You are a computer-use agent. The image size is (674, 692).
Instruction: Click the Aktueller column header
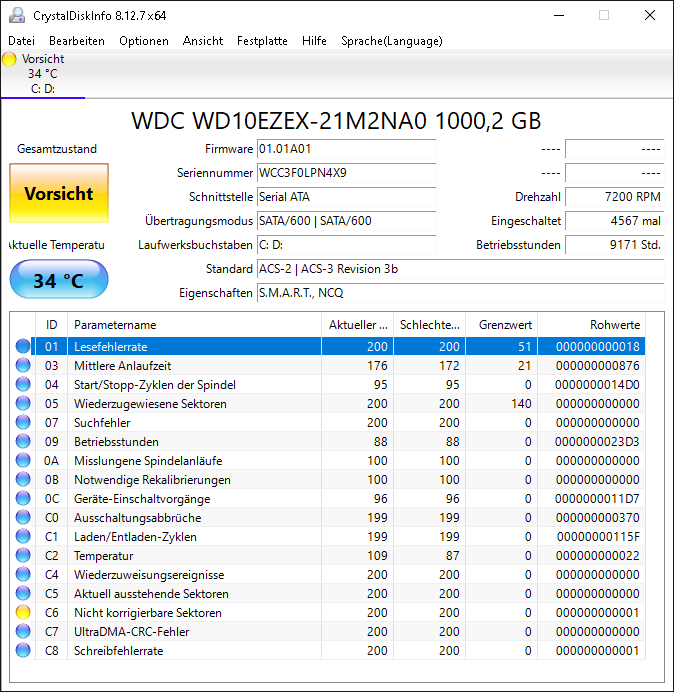[x=358, y=325]
